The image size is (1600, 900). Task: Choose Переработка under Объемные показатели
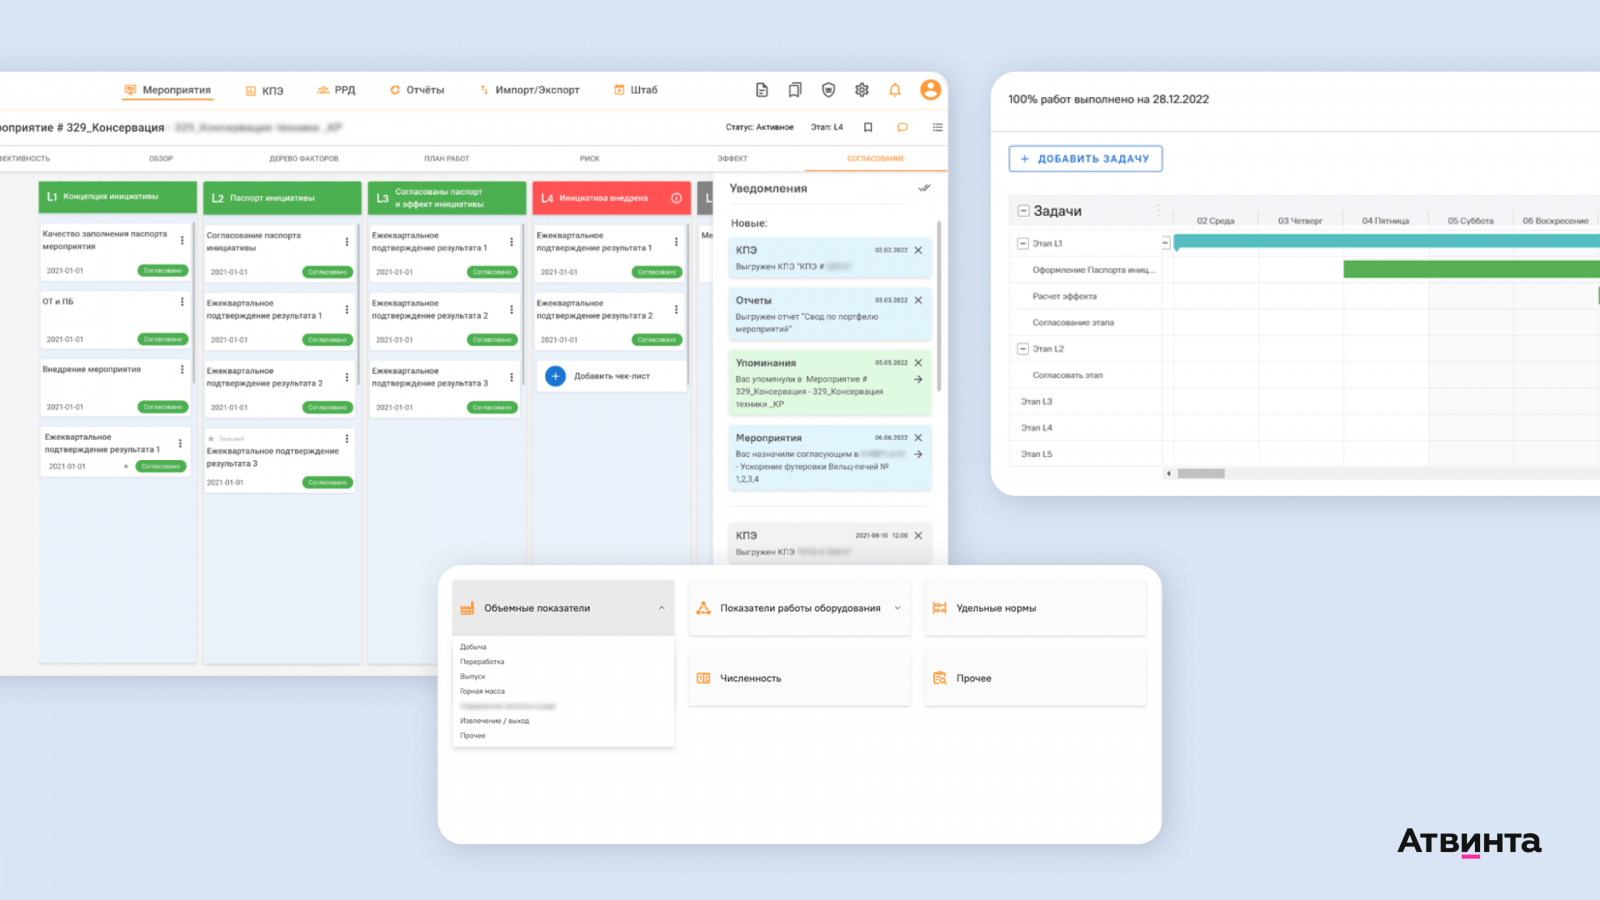pos(482,662)
